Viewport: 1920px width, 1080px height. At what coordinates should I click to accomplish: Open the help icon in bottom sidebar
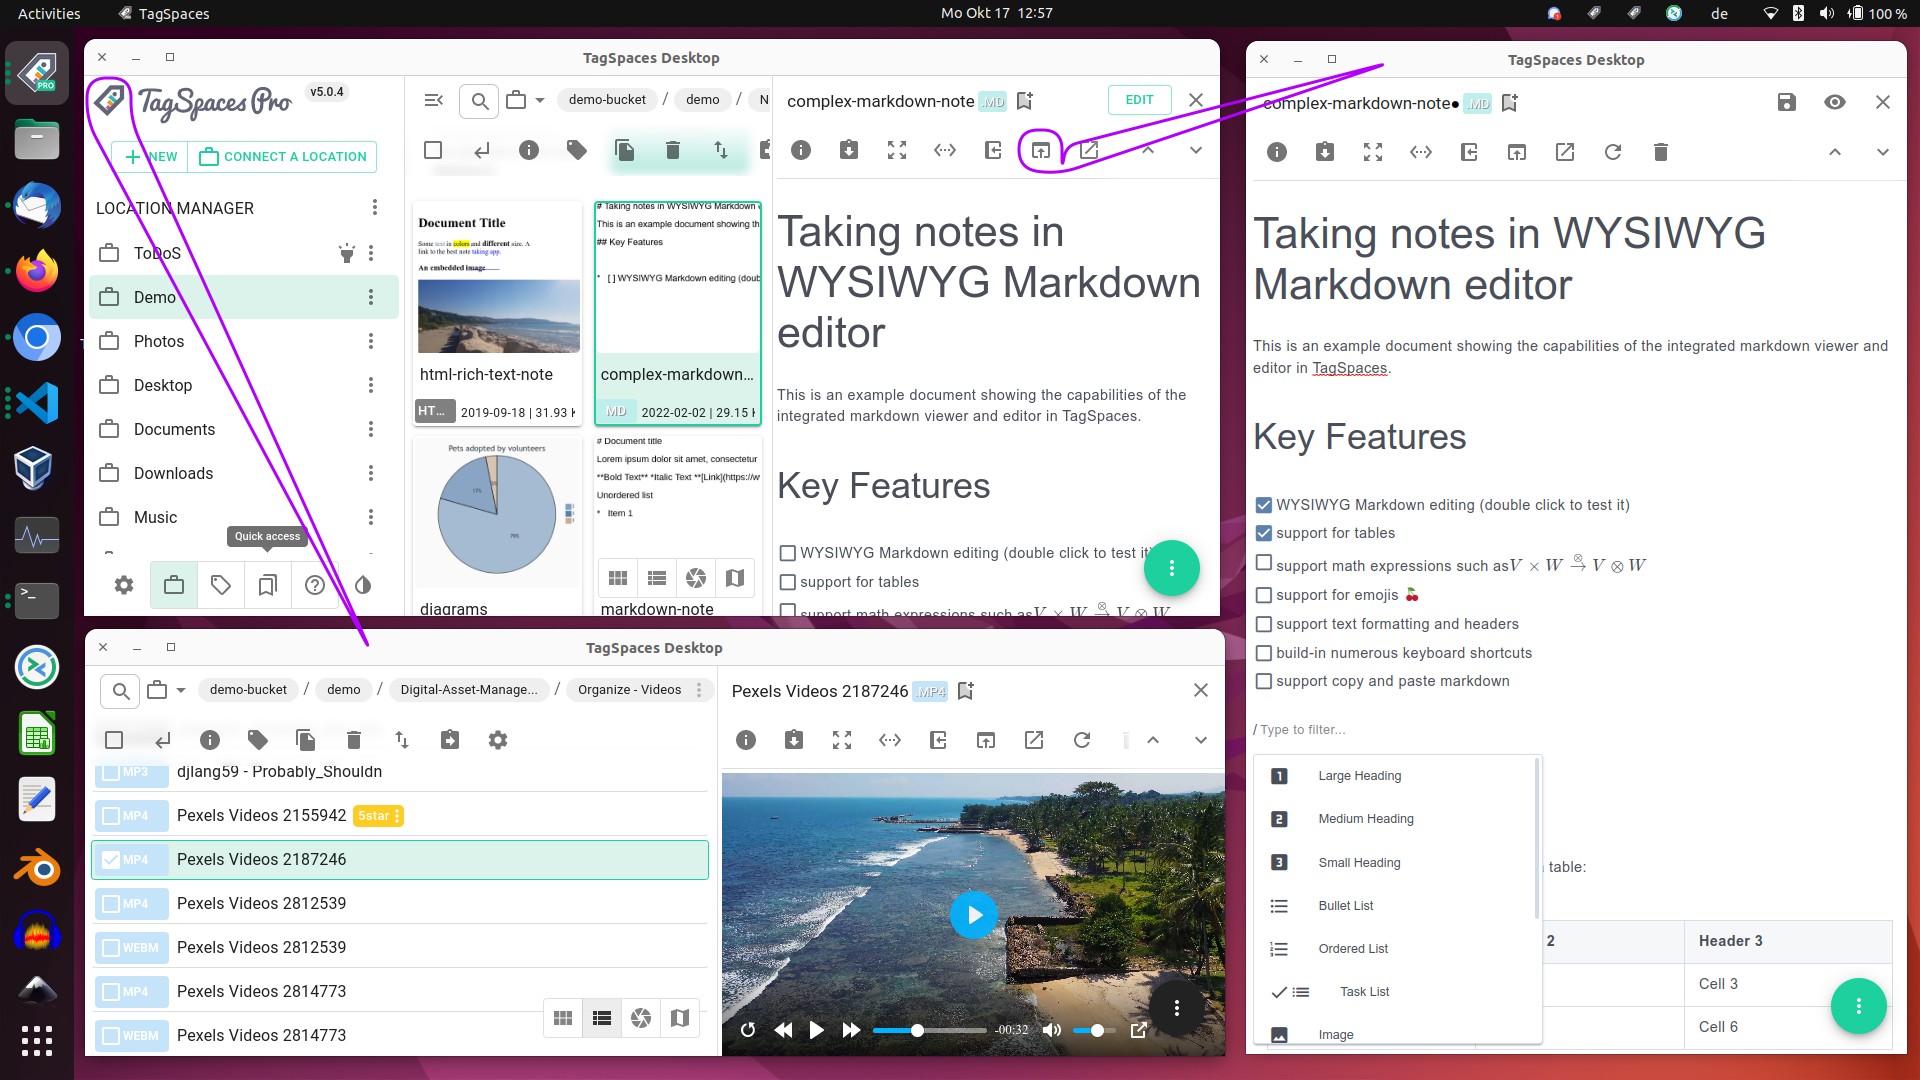point(315,585)
